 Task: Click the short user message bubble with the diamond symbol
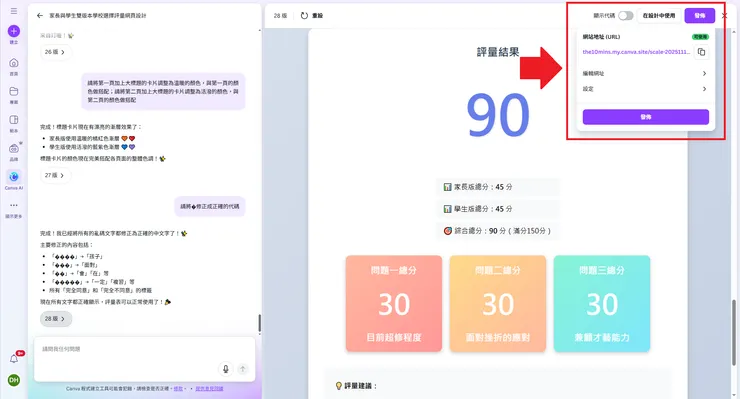click(x=210, y=206)
